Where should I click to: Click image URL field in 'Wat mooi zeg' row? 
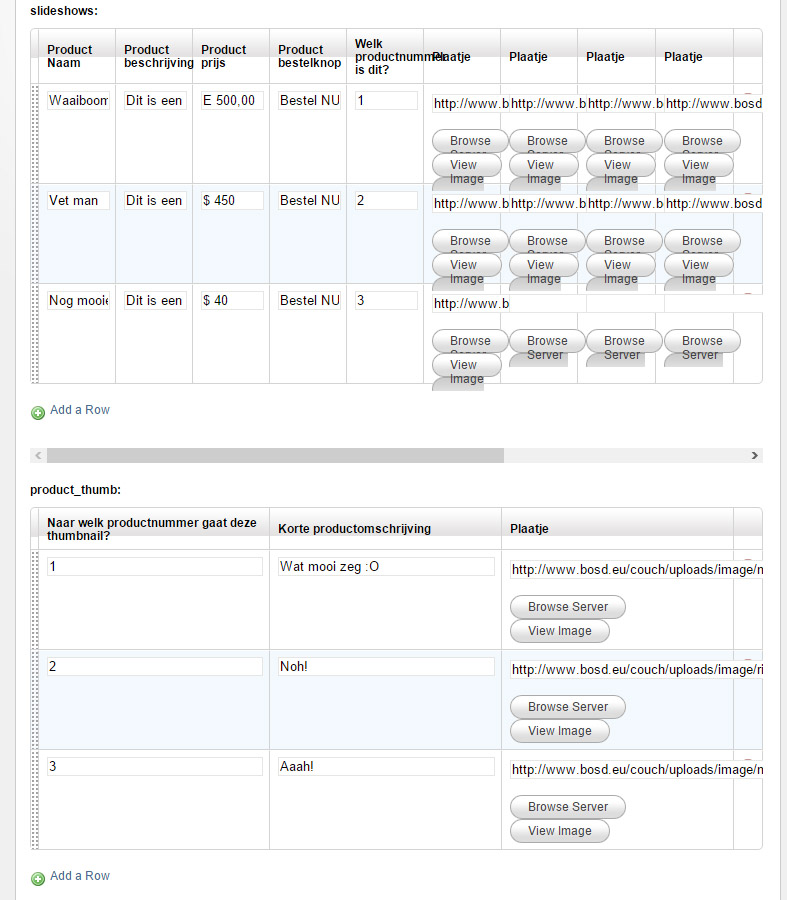point(637,570)
